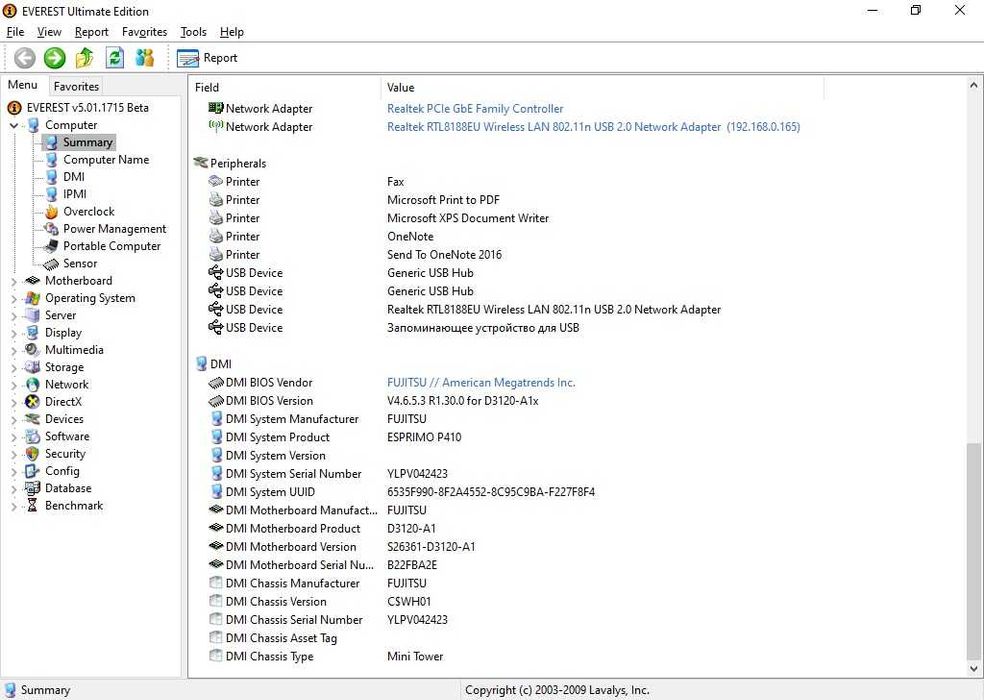Click the green Forward arrow icon

click(55, 58)
